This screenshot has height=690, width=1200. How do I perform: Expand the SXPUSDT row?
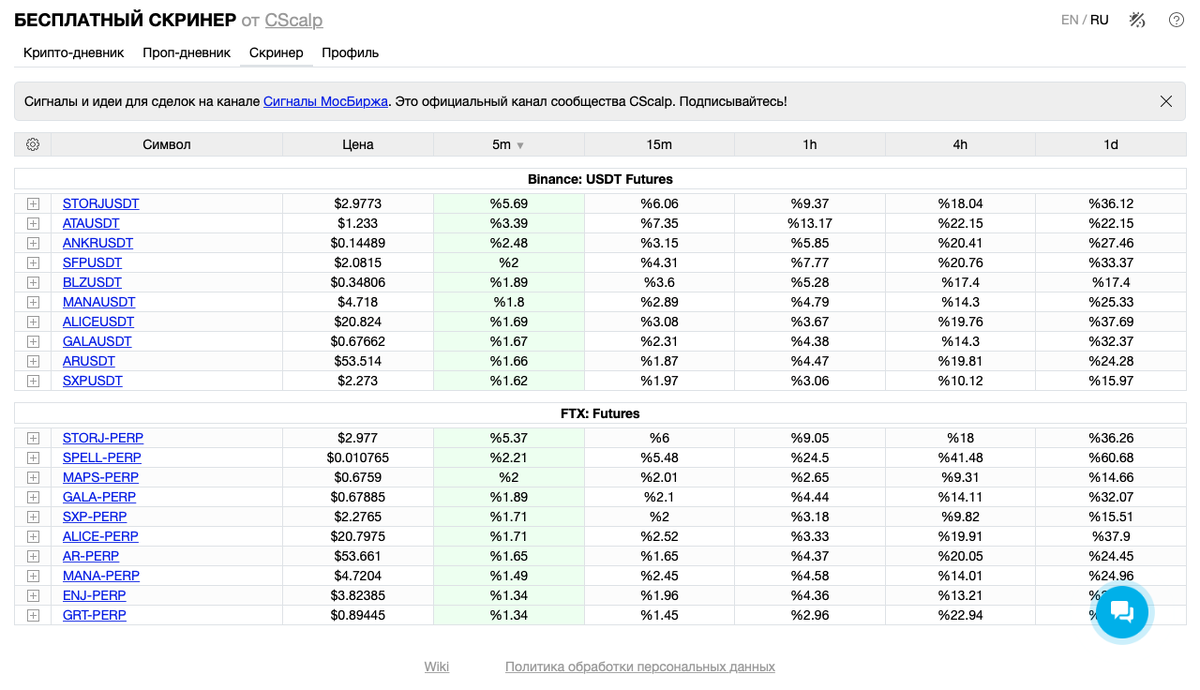(x=33, y=381)
